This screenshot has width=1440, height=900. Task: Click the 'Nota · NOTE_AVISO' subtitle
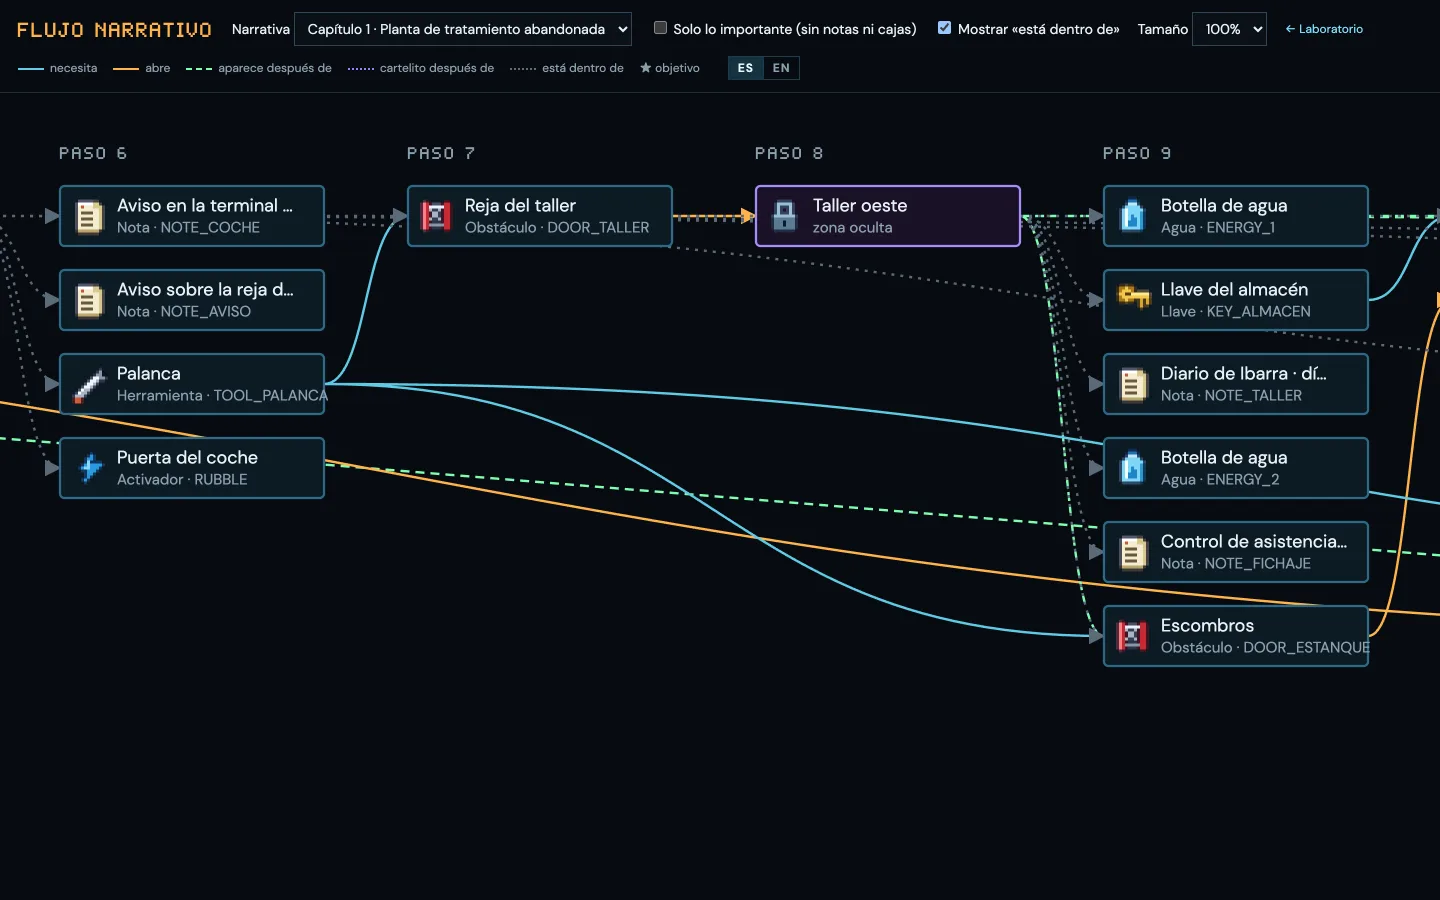(x=184, y=312)
